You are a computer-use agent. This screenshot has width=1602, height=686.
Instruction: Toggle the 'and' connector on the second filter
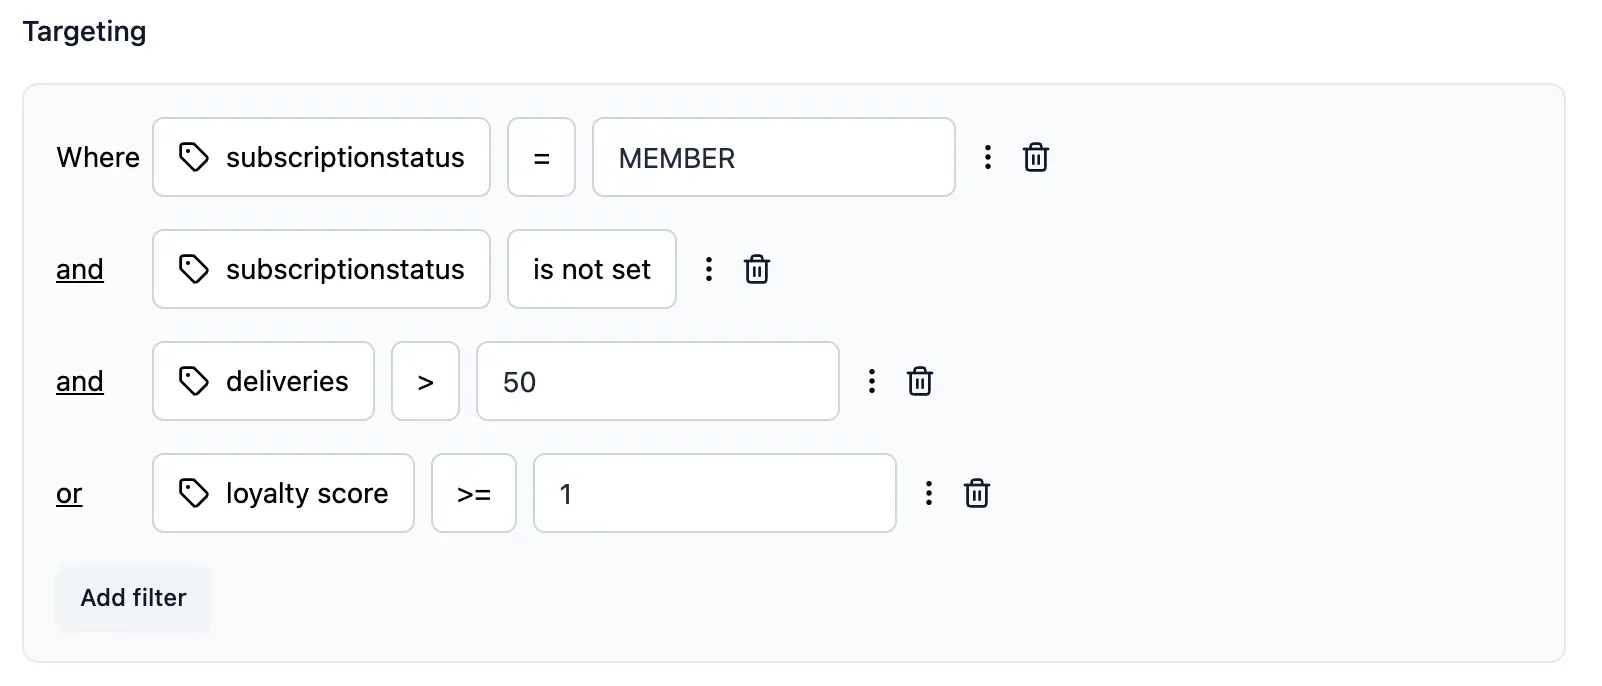(x=80, y=269)
